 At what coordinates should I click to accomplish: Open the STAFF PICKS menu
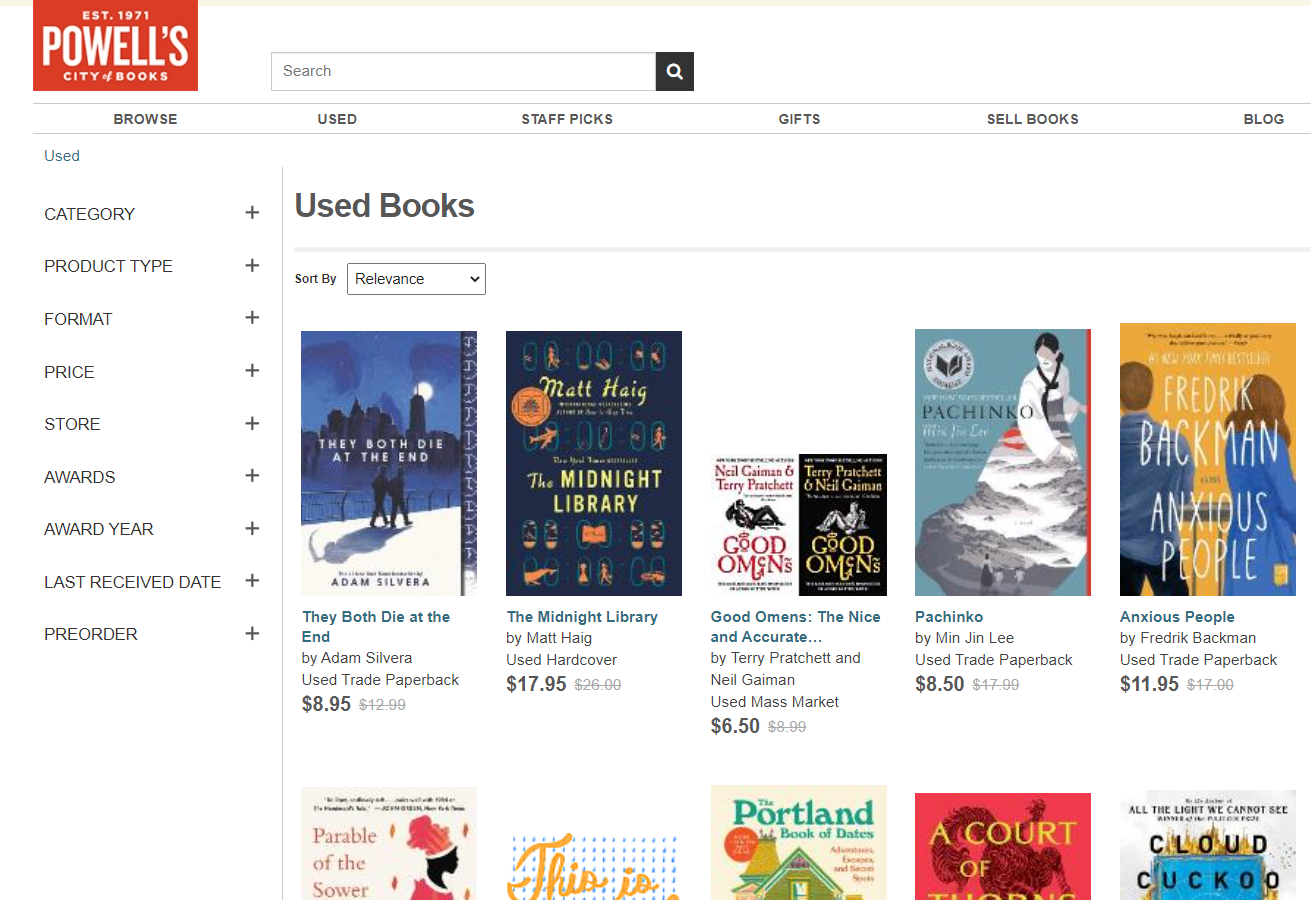coord(567,118)
